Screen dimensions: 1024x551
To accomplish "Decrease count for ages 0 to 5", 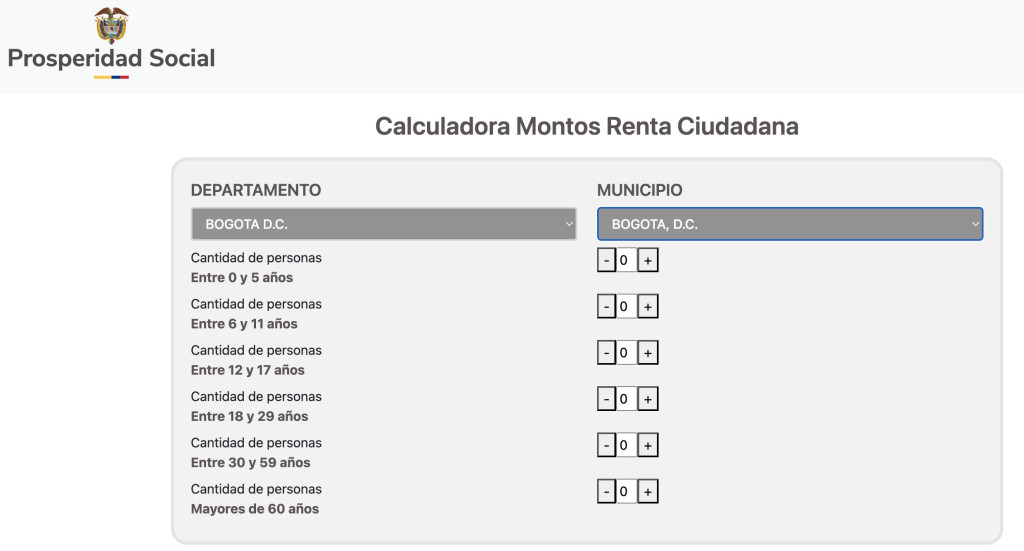I will coord(606,261).
